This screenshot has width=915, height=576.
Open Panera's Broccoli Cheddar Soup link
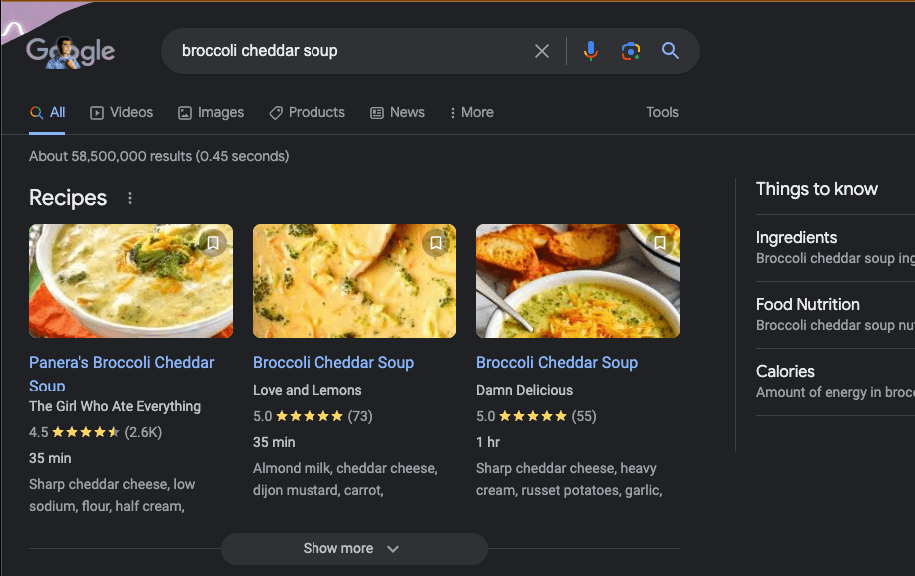click(x=121, y=363)
